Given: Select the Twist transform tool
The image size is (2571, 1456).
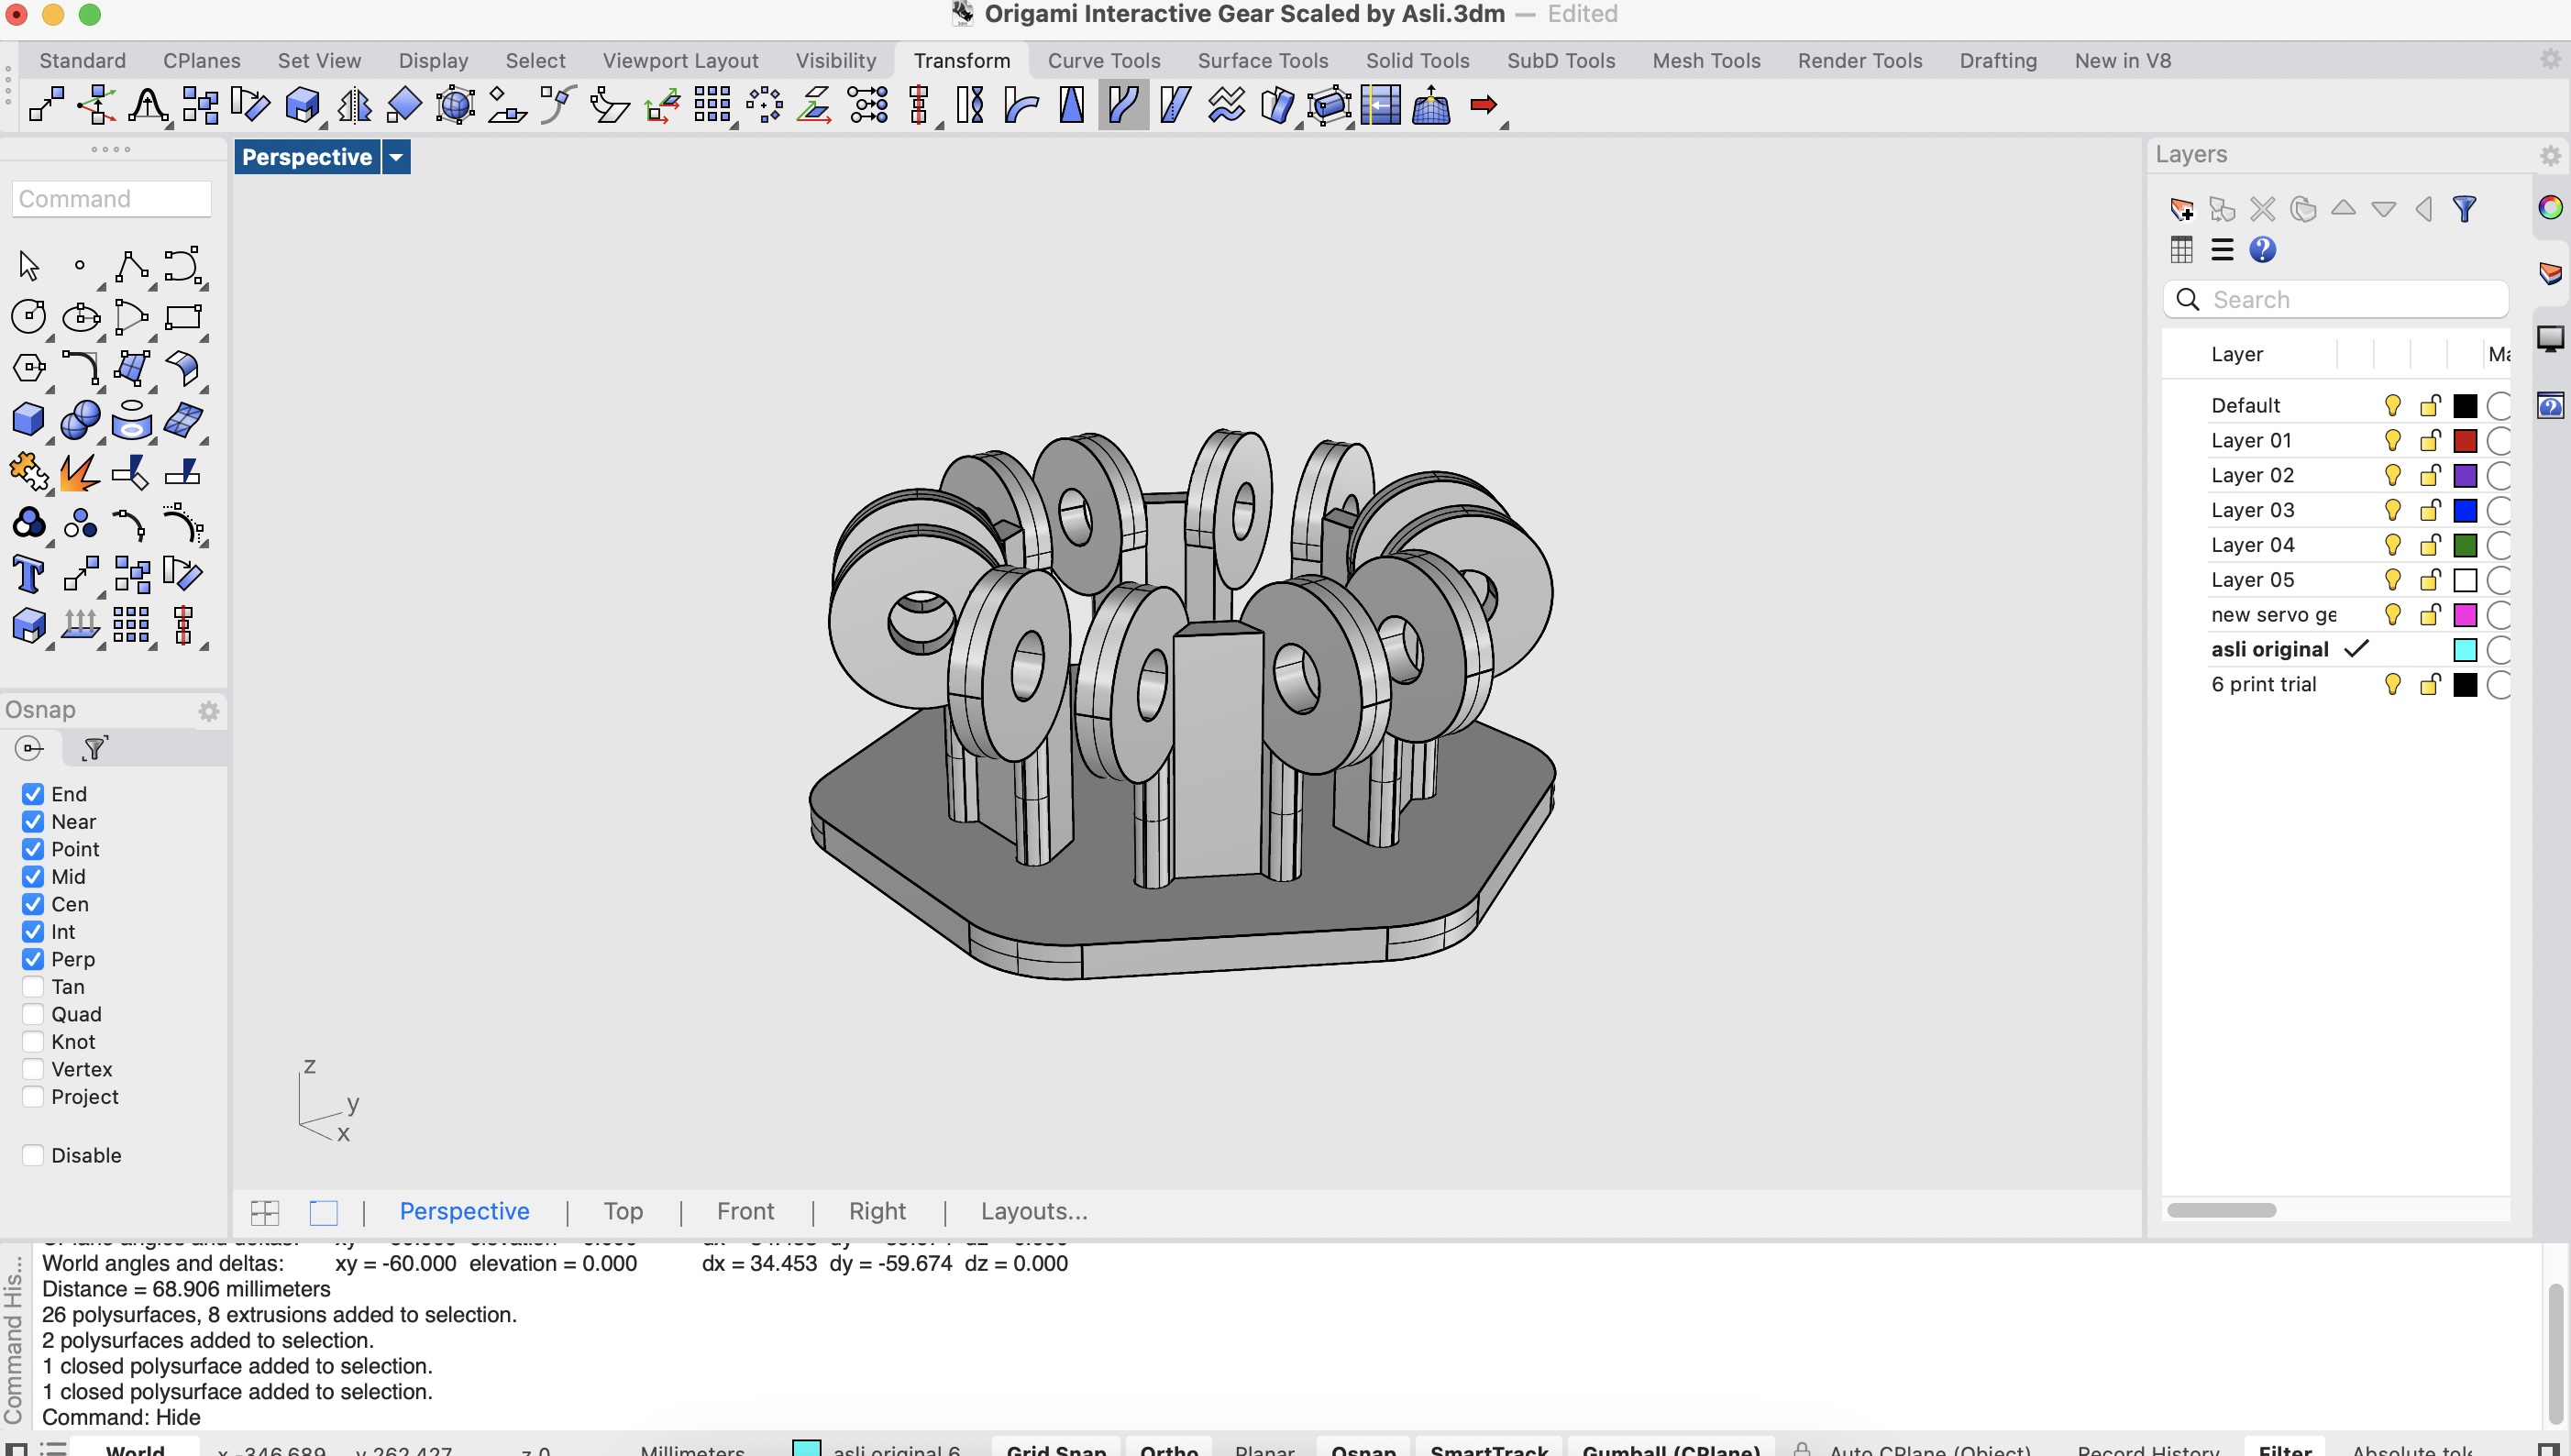Looking at the screenshot, I should tap(970, 104).
